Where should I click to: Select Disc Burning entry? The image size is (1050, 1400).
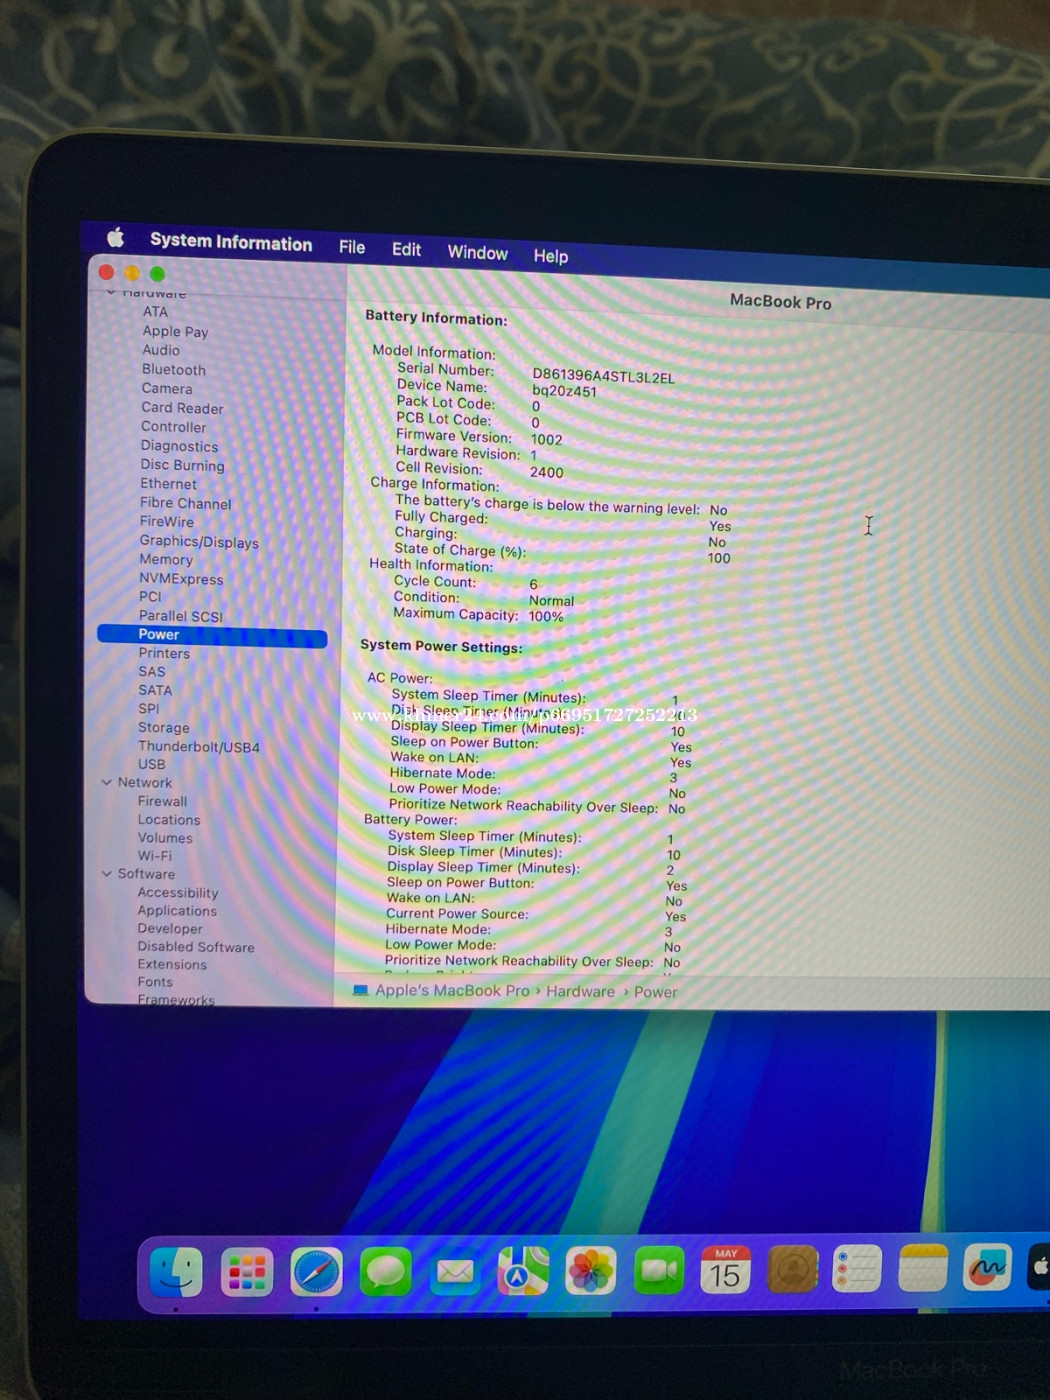[x=182, y=465]
